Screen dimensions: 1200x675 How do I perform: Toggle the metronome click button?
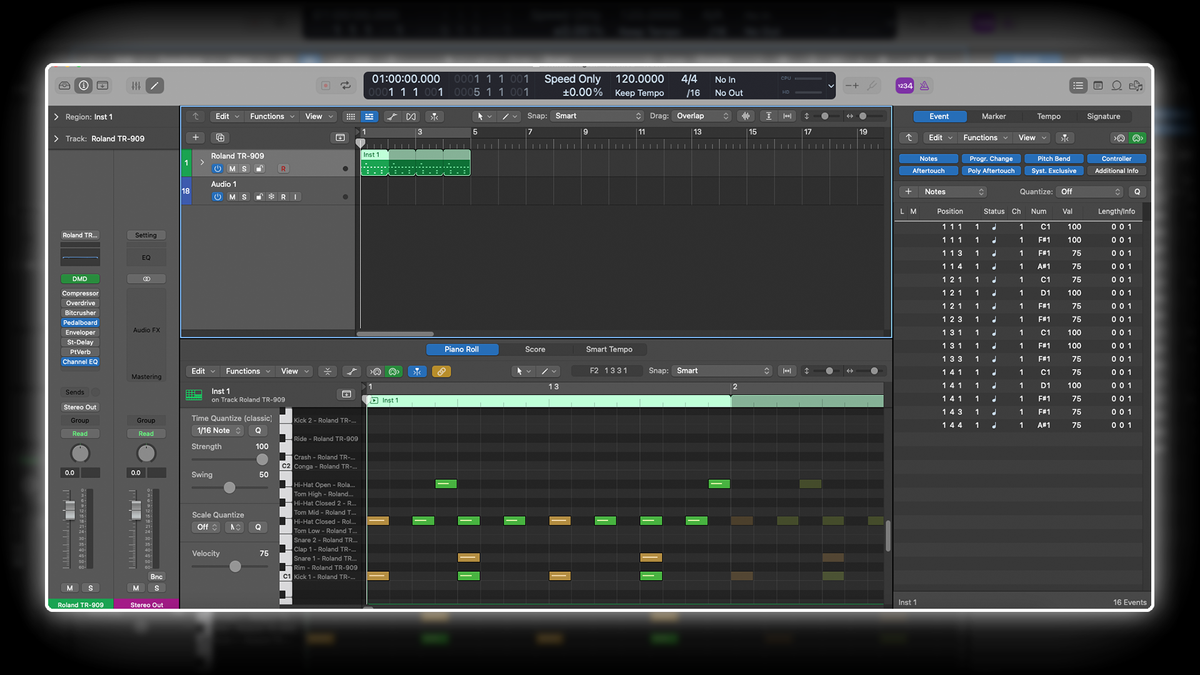pos(924,86)
